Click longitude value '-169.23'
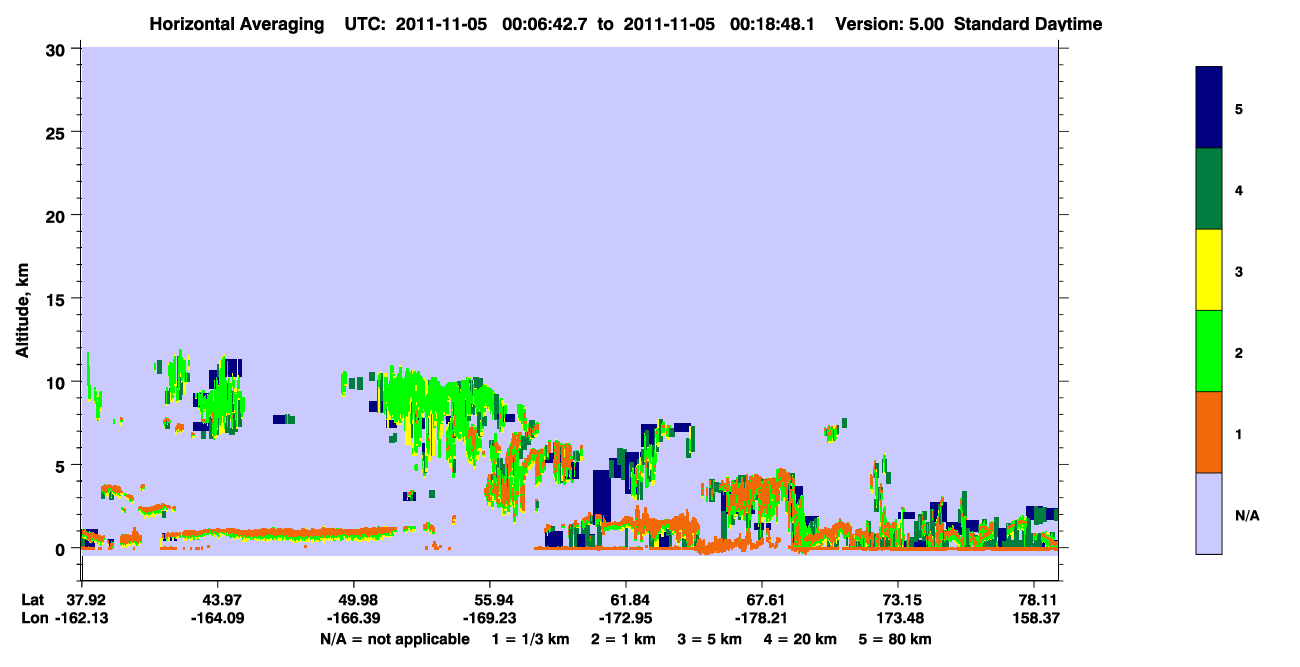Viewport: 1300px width, 667px height. (x=489, y=619)
